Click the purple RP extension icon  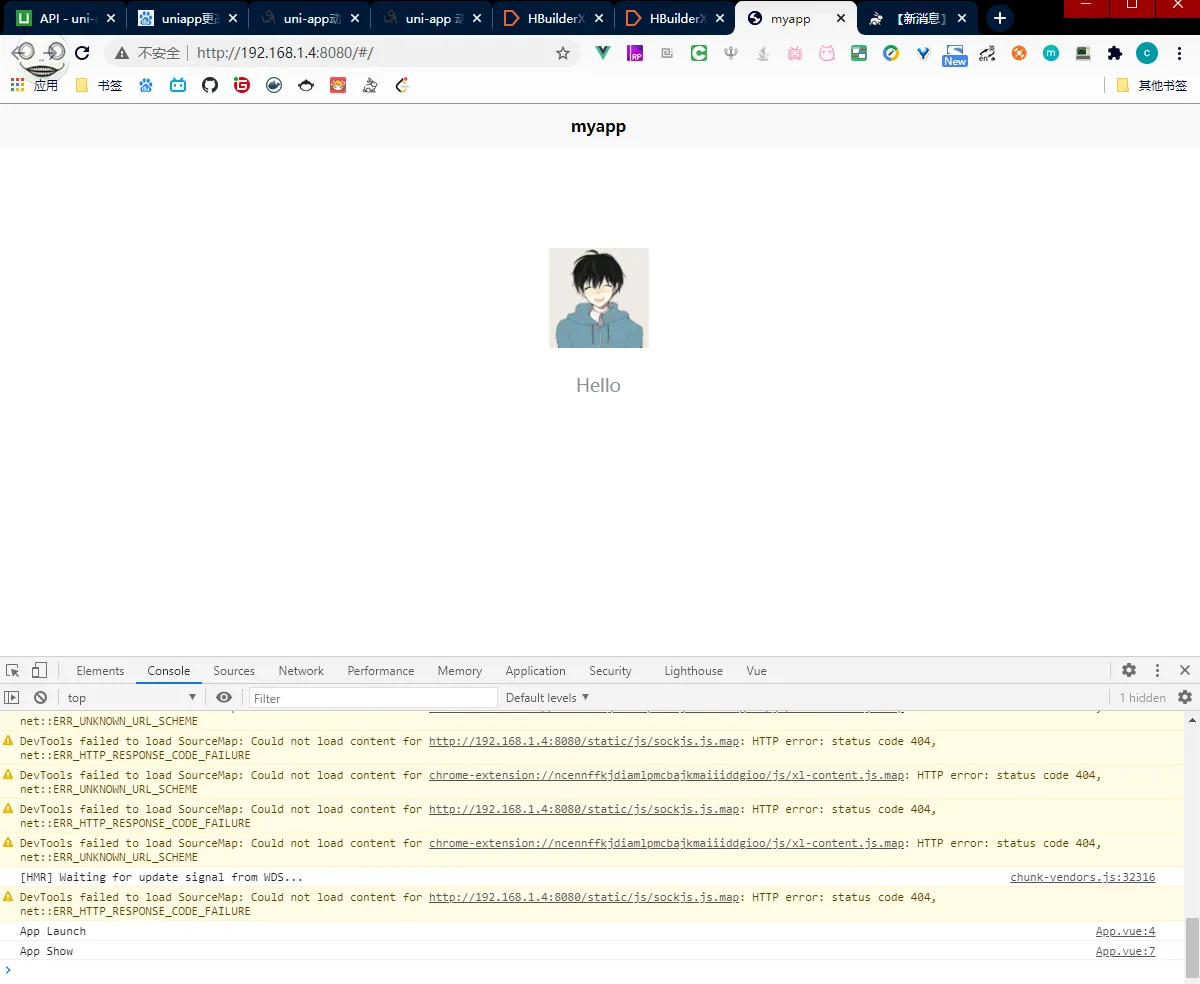pyautogui.click(x=635, y=53)
